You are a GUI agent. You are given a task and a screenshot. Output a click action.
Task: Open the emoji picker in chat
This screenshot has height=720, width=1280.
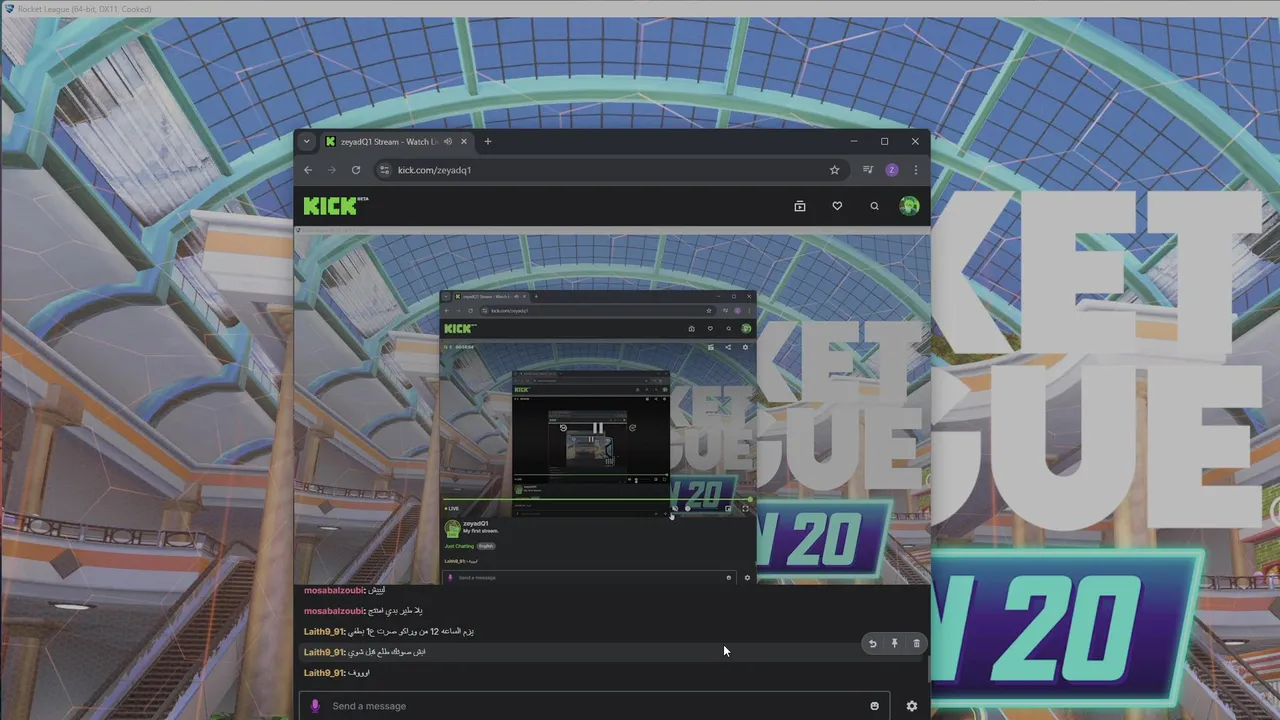[874, 706]
